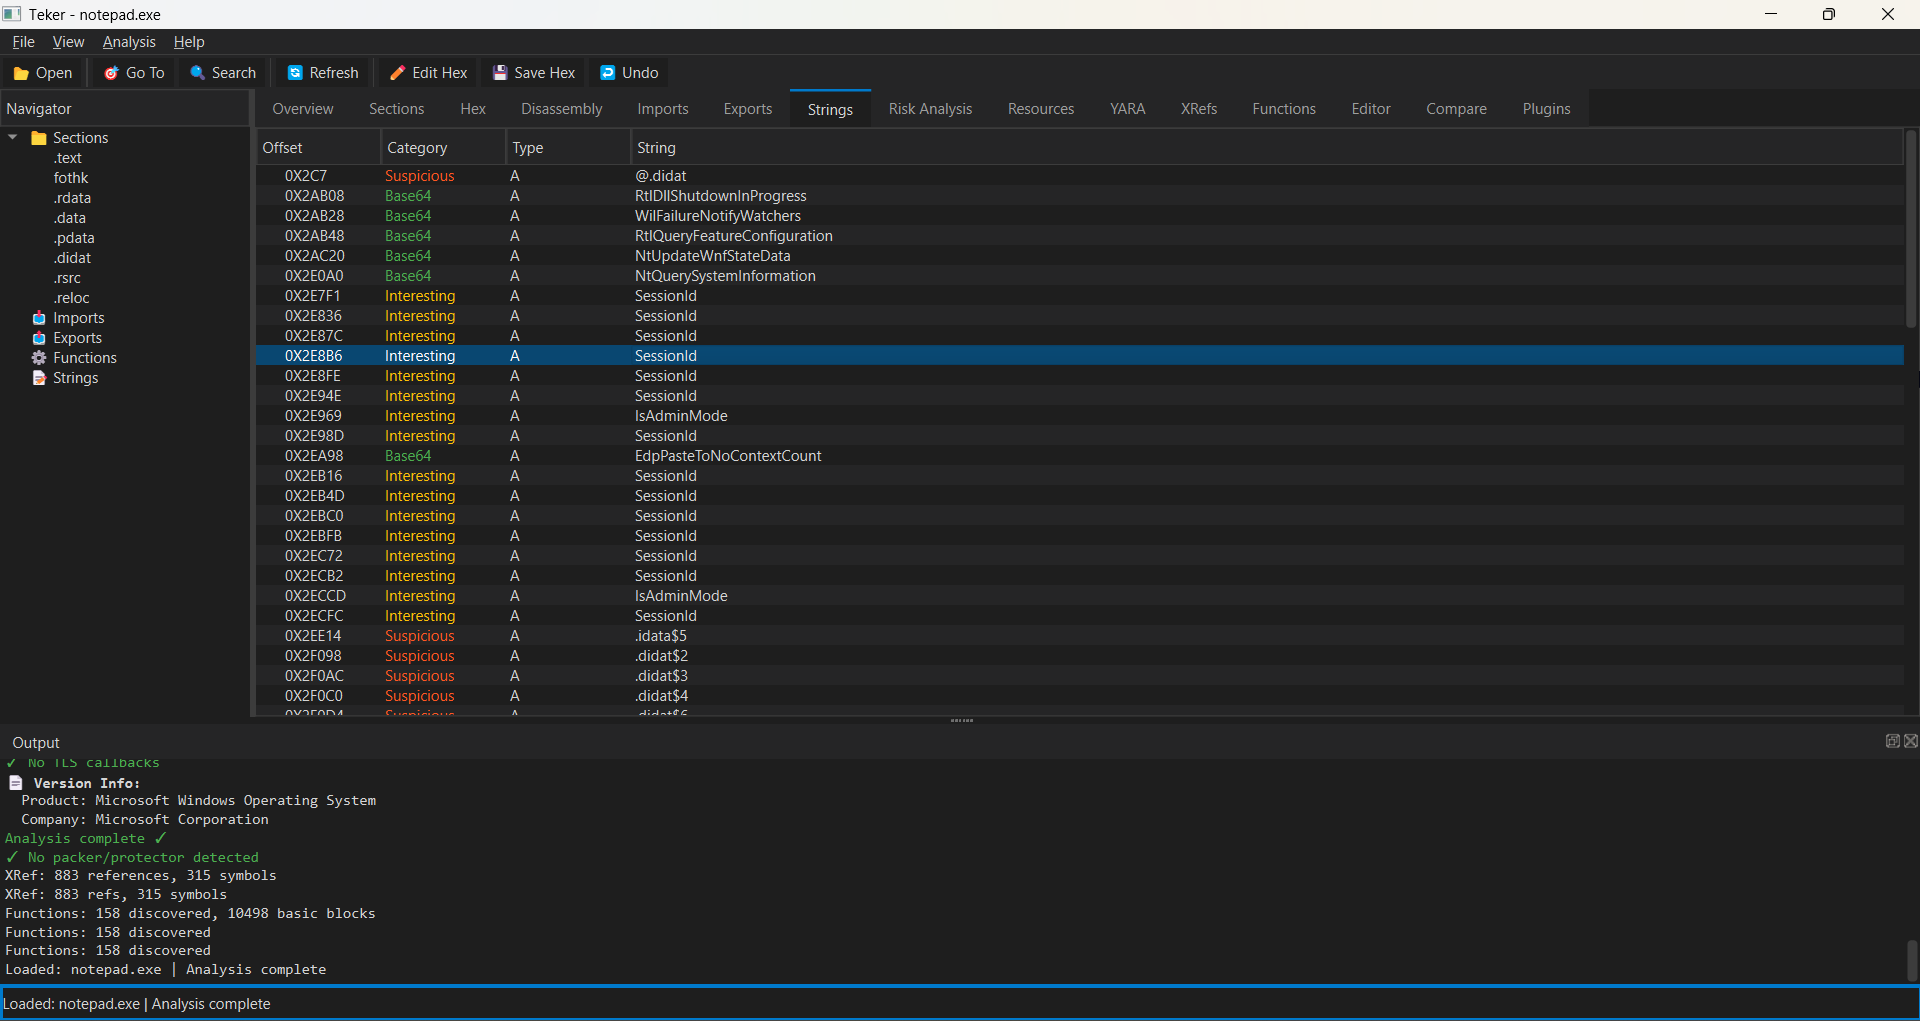This screenshot has width=1920, height=1021.
Task: Open the Imports node in Navigator
Action: tap(78, 318)
